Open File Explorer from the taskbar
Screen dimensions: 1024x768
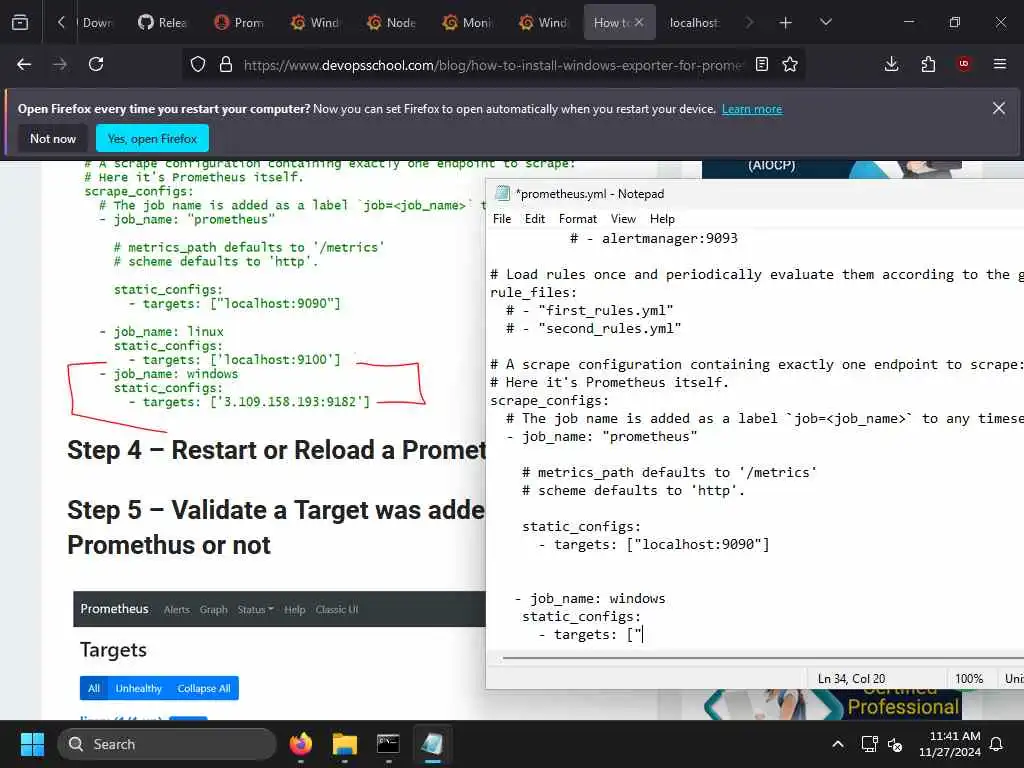345,744
